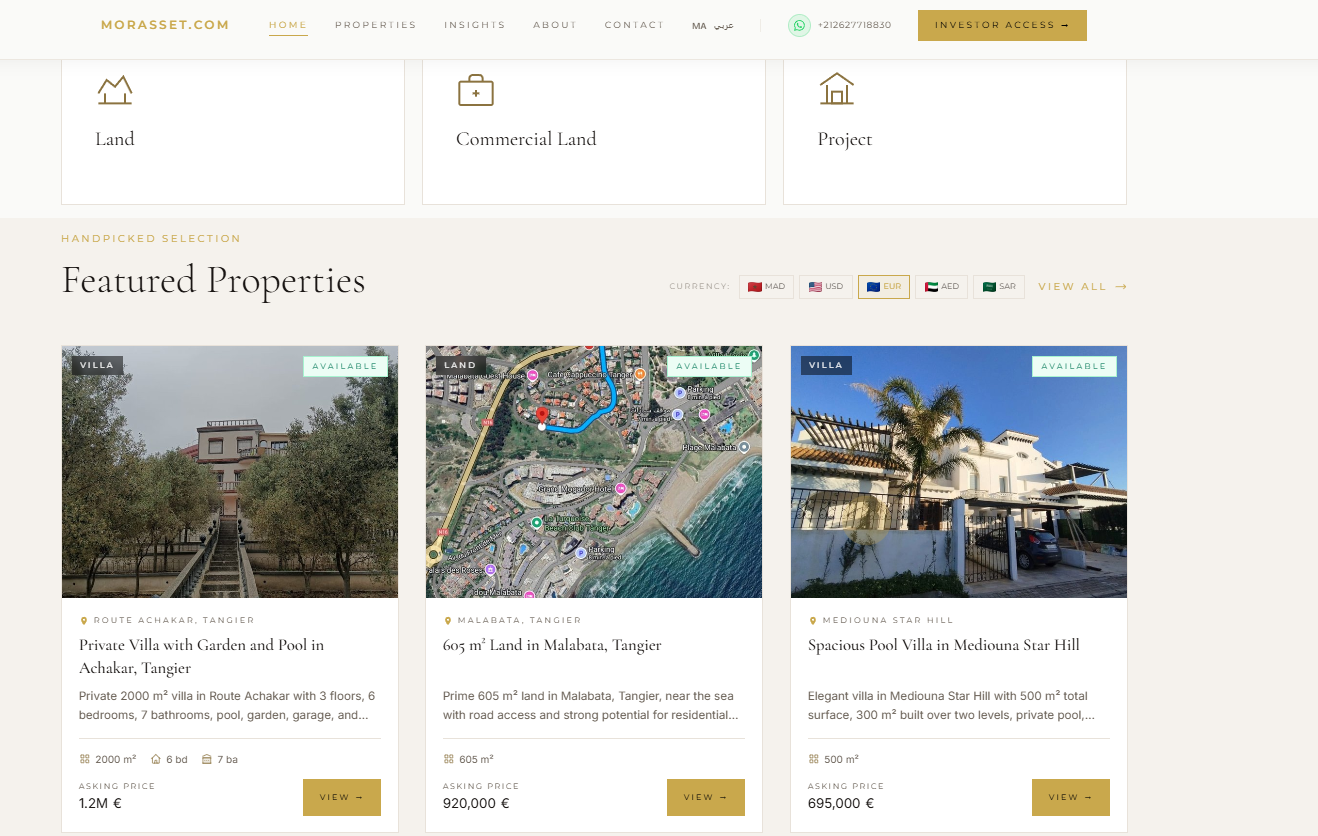Click the area icon beside 2000 m²
Viewport: 1318px width, 836px height.
point(85,759)
